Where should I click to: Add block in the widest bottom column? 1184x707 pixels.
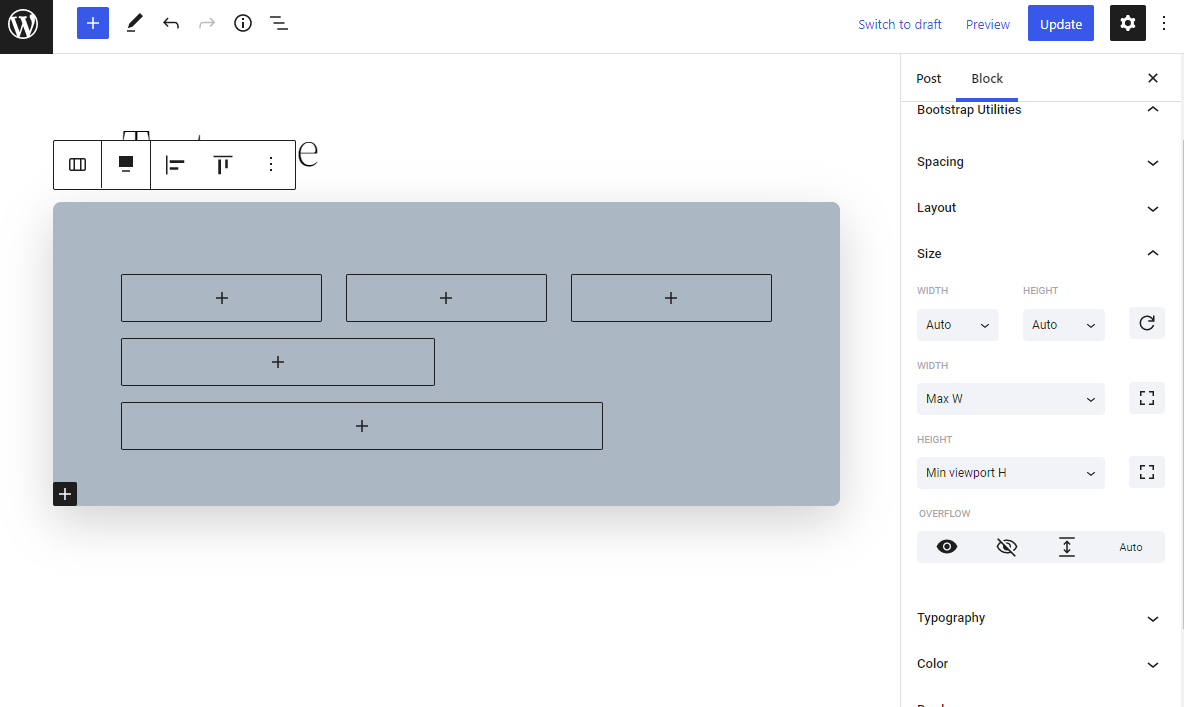coord(362,426)
